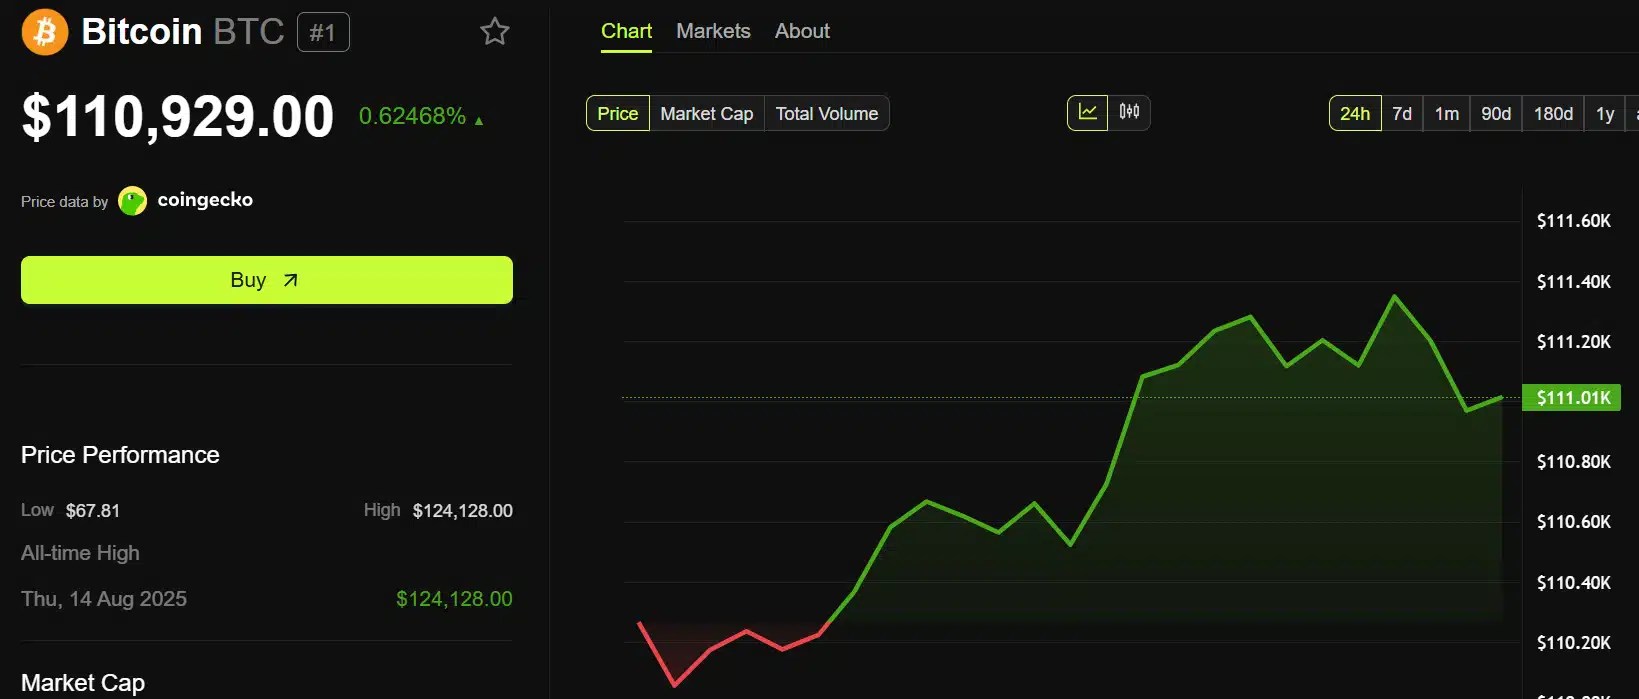Select the Total Volume chart toggle

tap(827, 113)
